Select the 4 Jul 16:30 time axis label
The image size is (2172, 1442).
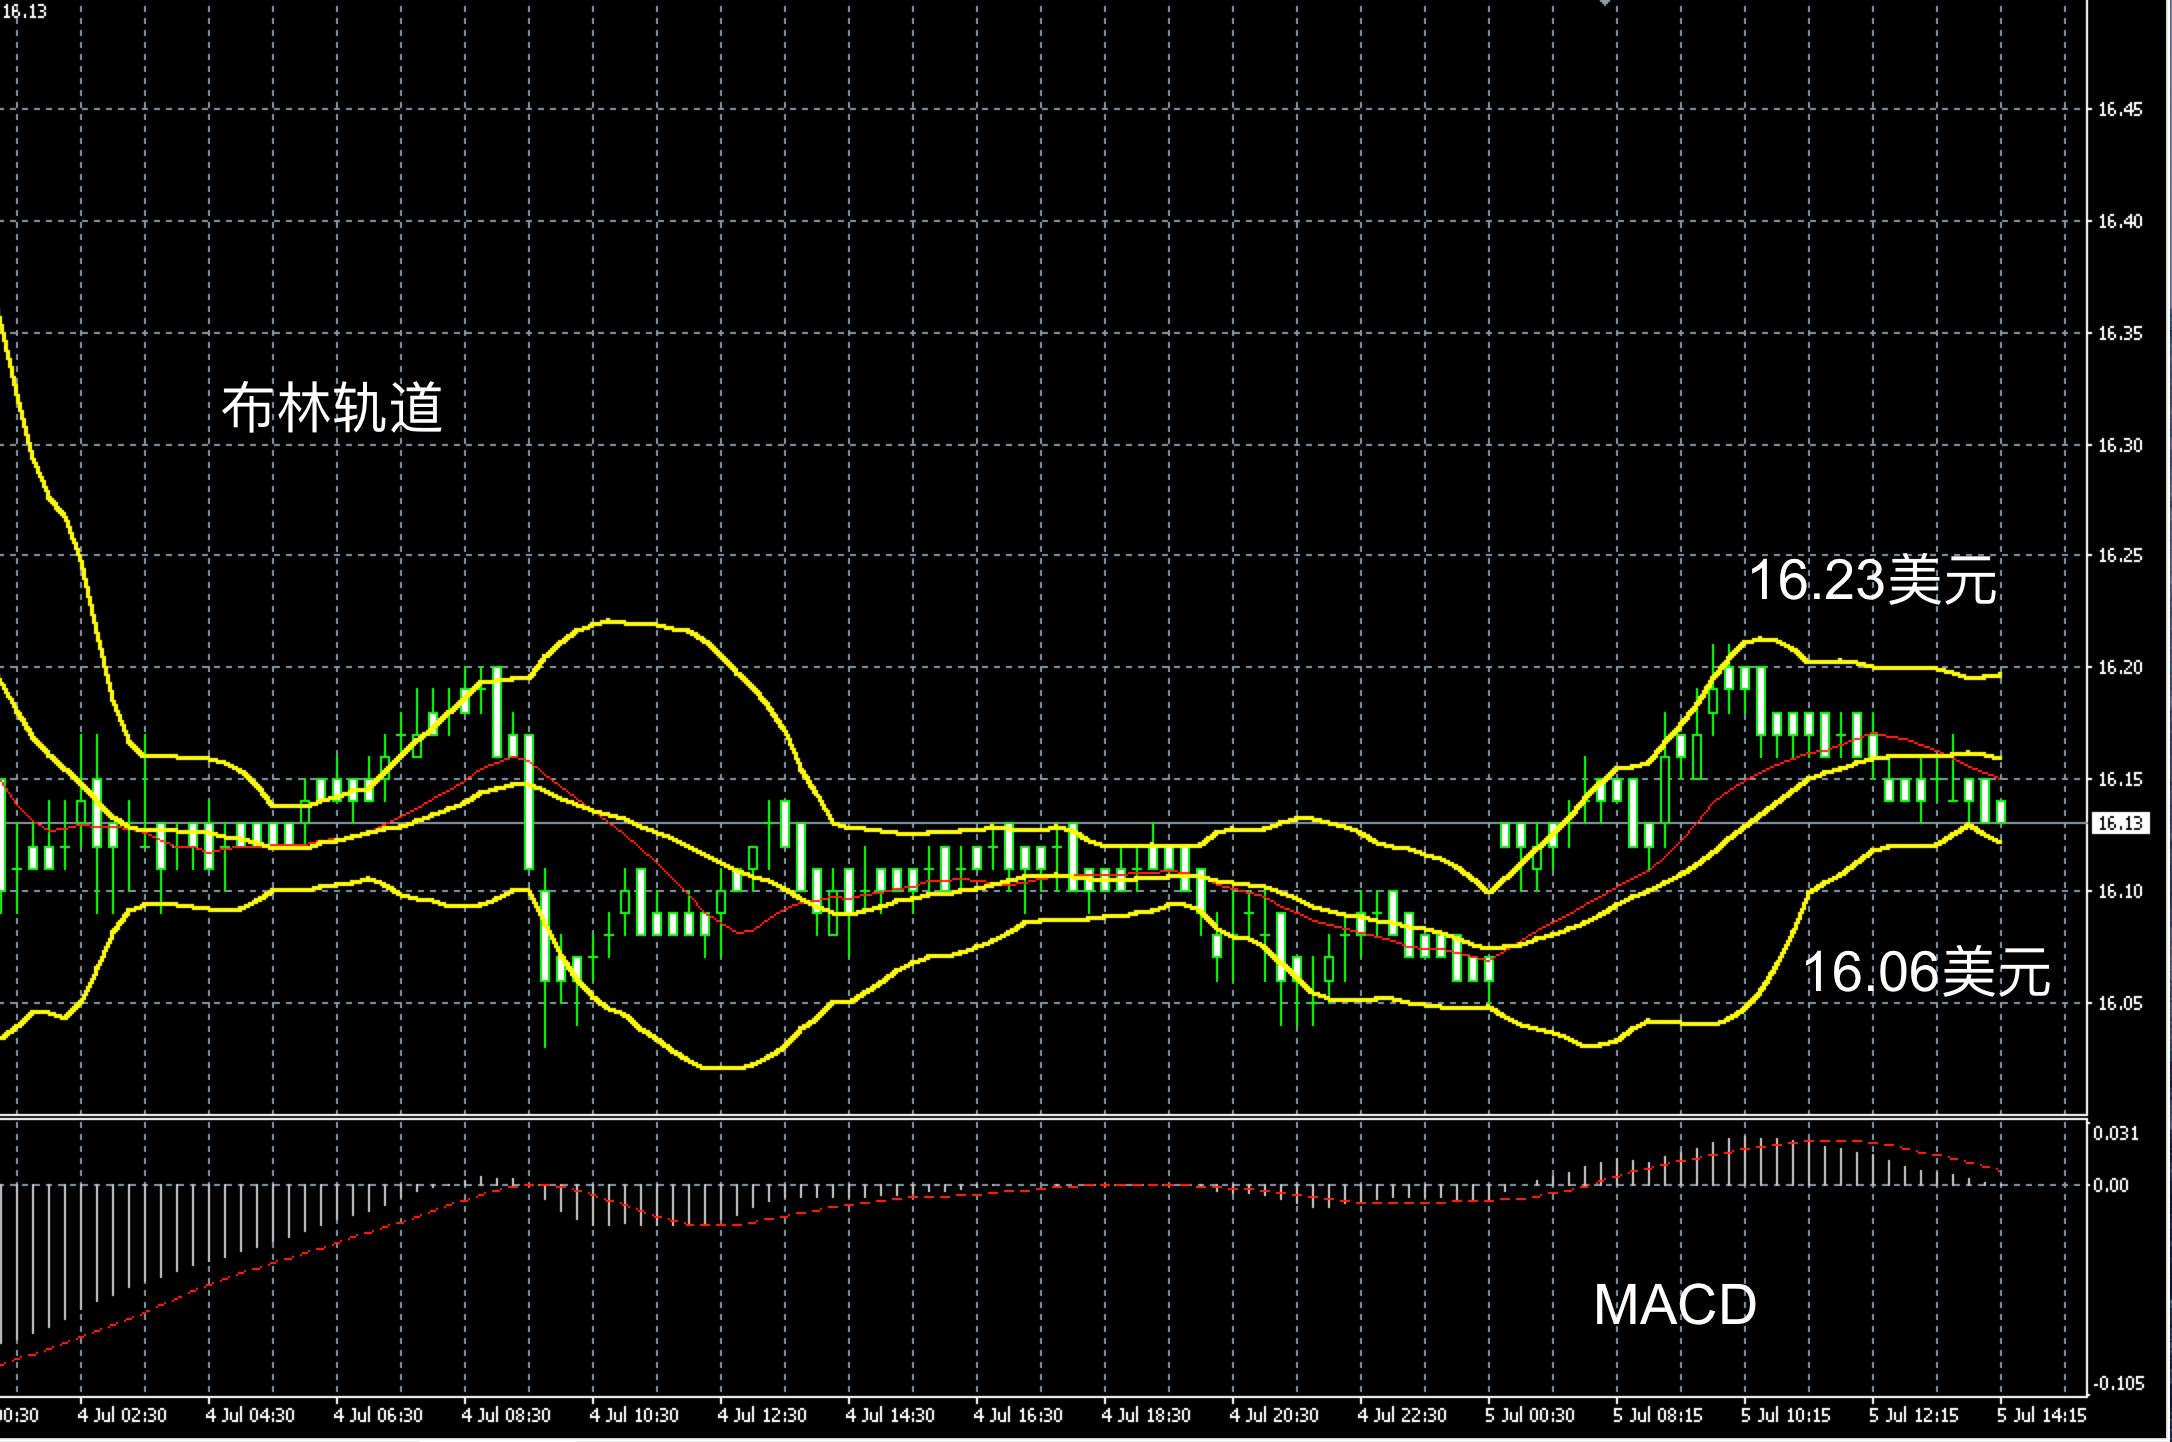pyautogui.click(x=1018, y=1416)
